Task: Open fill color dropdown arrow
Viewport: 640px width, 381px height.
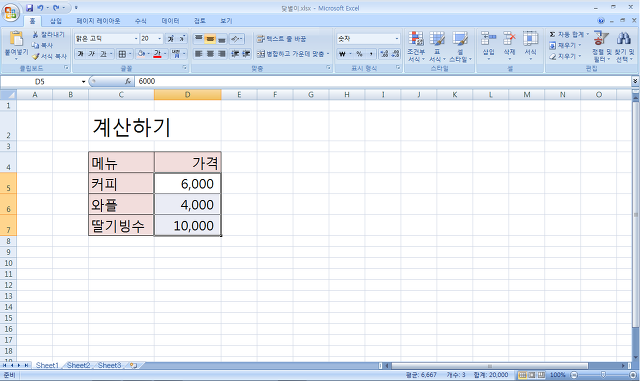Action: pos(149,54)
